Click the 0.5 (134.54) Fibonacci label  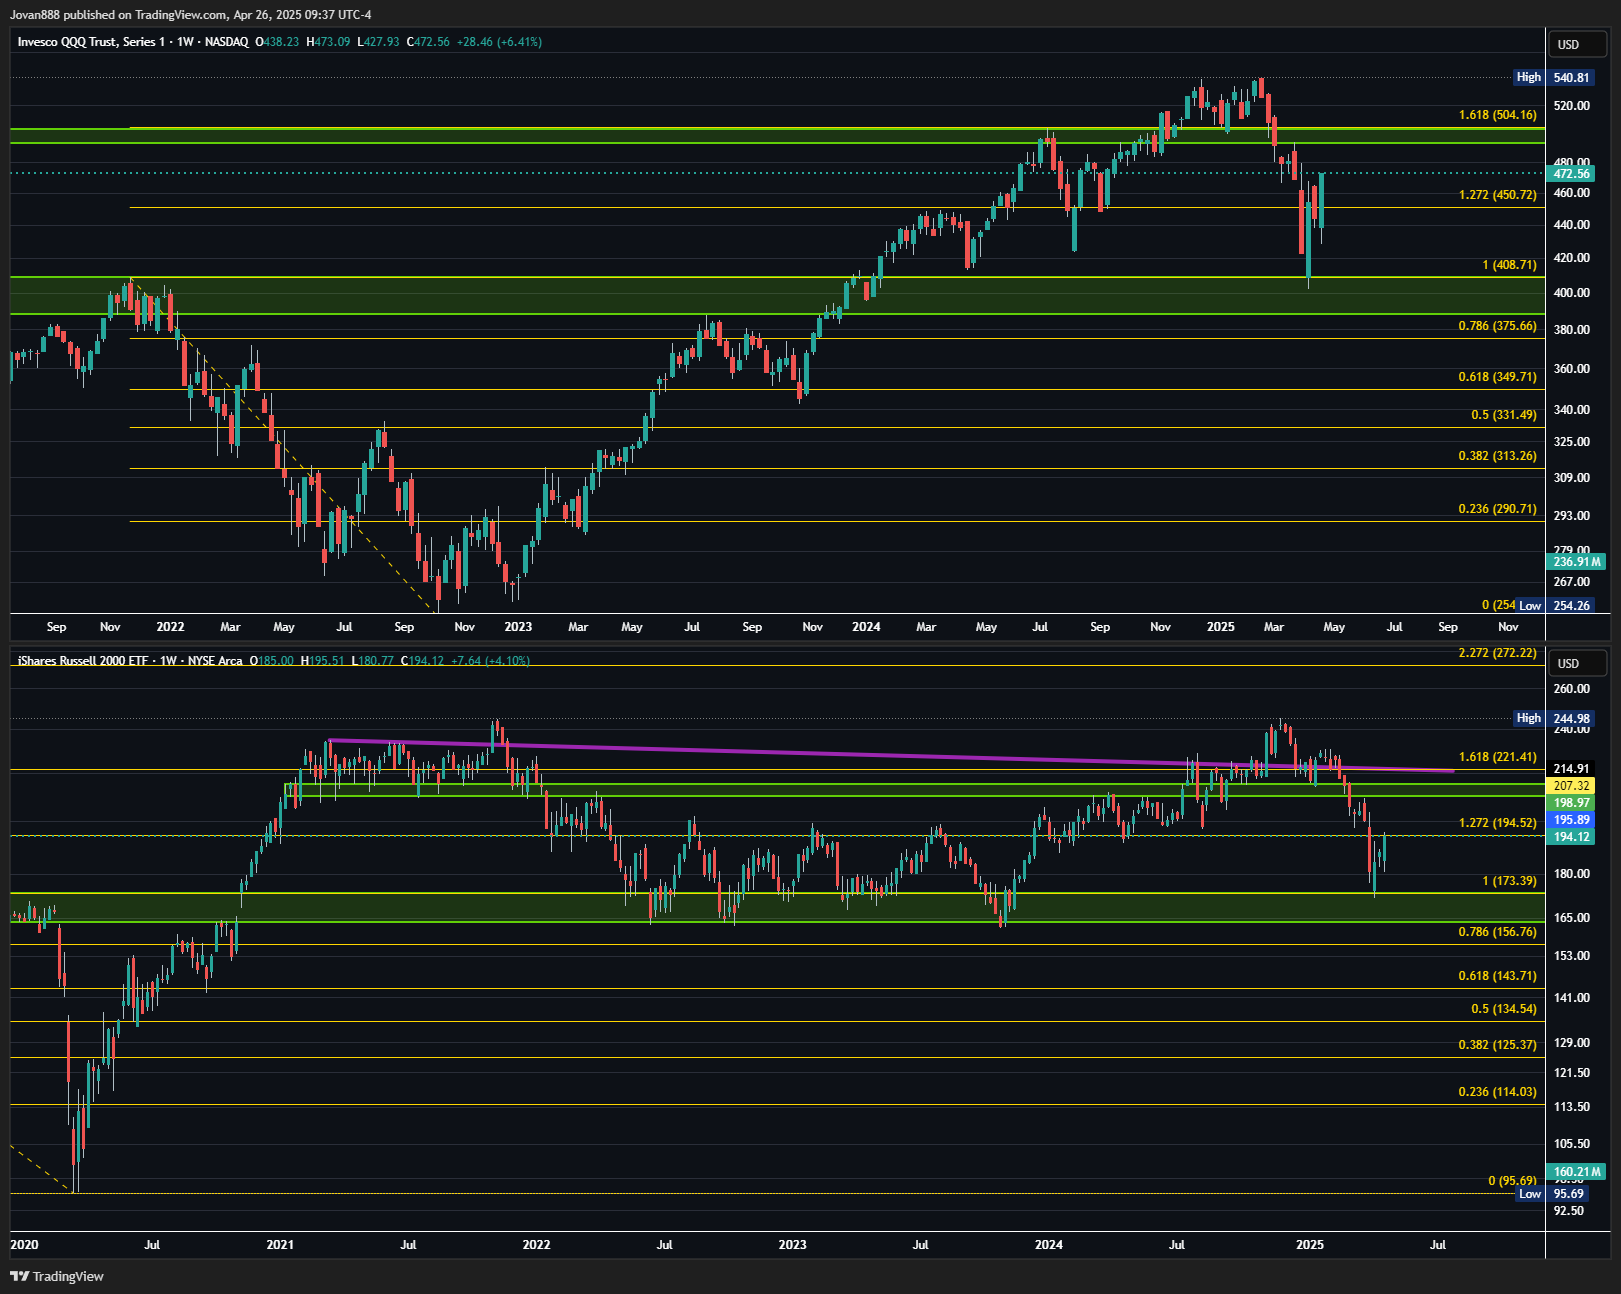click(x=1503, y=1009)
